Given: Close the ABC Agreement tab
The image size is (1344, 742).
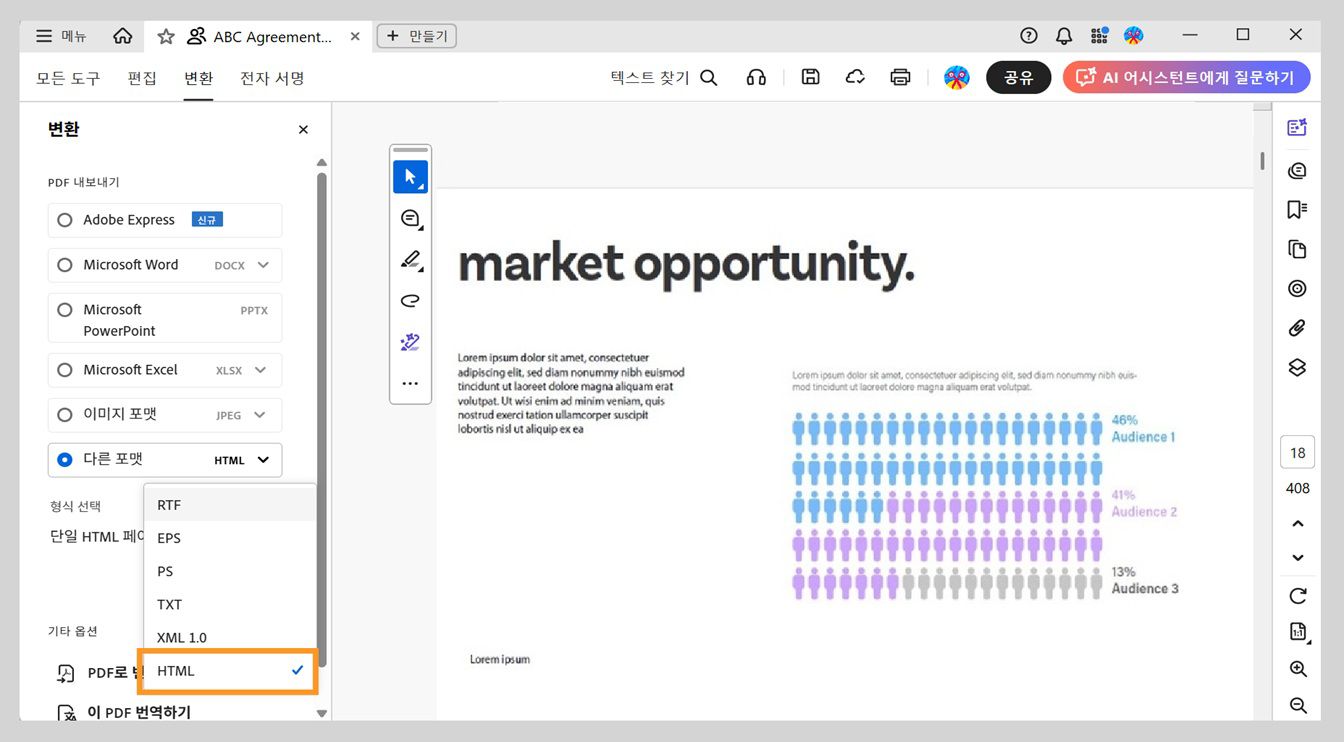Looking at the screenshot, I should point(355,36).
